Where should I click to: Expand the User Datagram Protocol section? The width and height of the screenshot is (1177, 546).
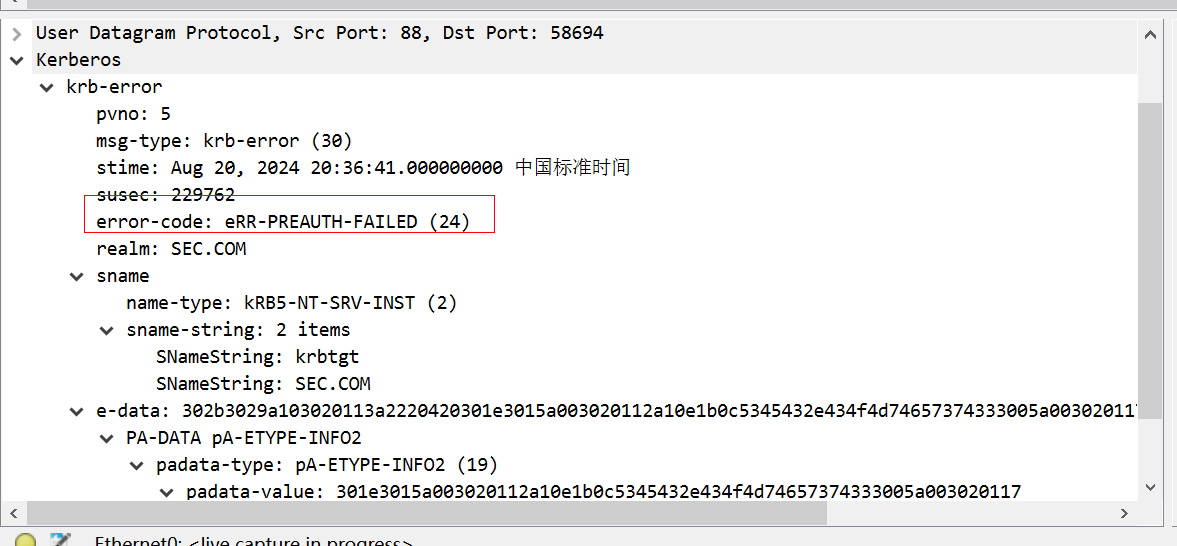point(16,33)
